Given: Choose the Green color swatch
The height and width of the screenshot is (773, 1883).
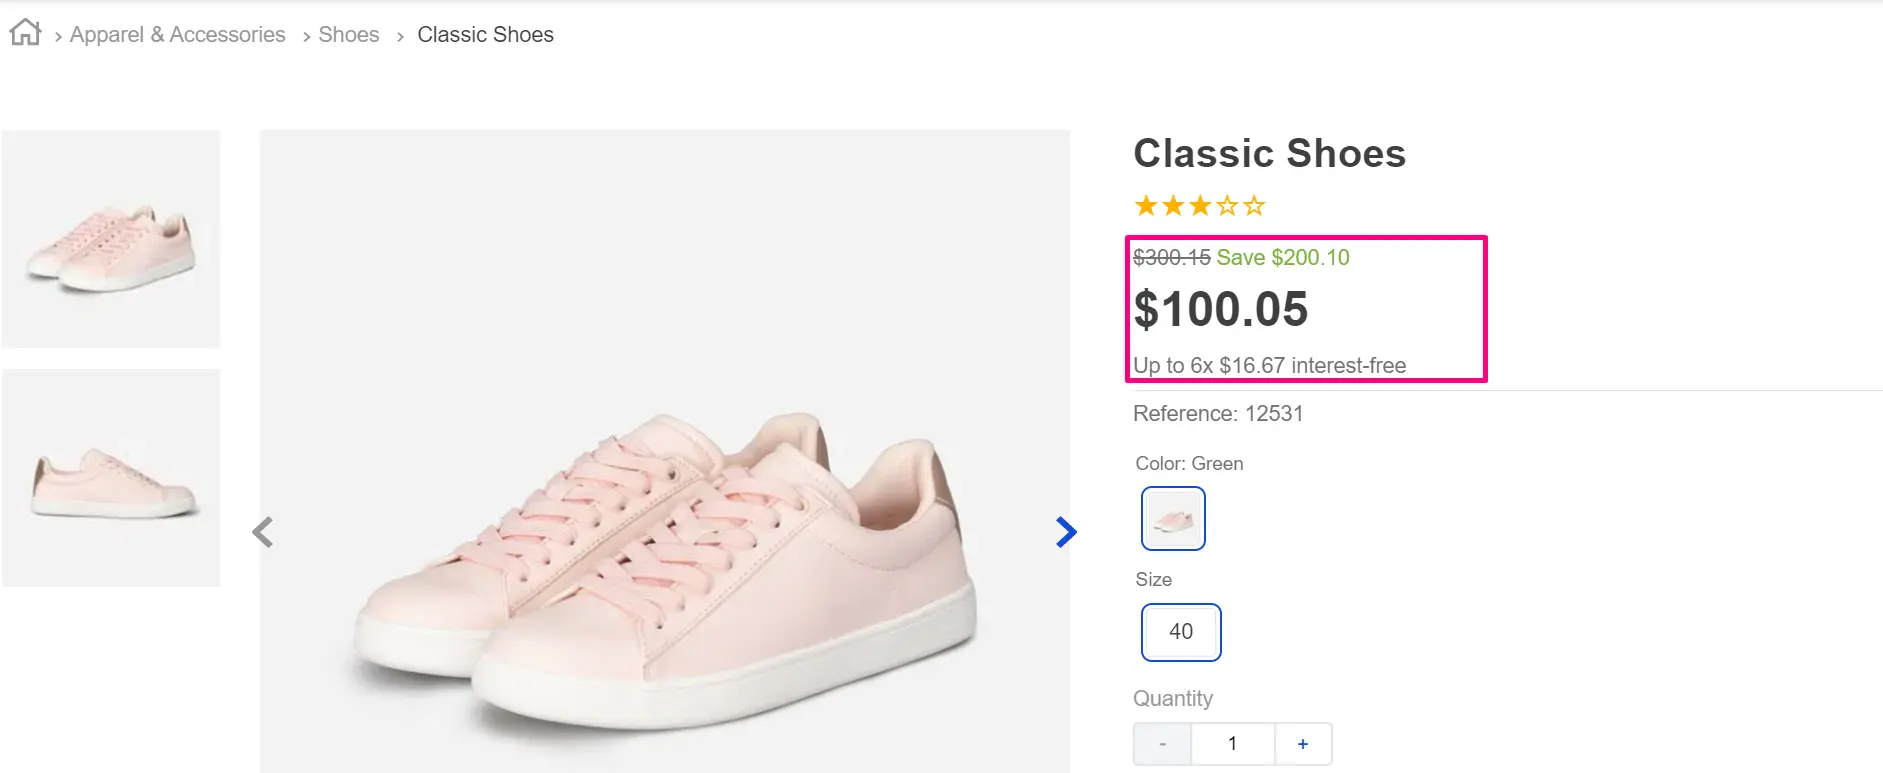Looking at the screenshot, I should pyautogui.click(x=1173, y=518).
